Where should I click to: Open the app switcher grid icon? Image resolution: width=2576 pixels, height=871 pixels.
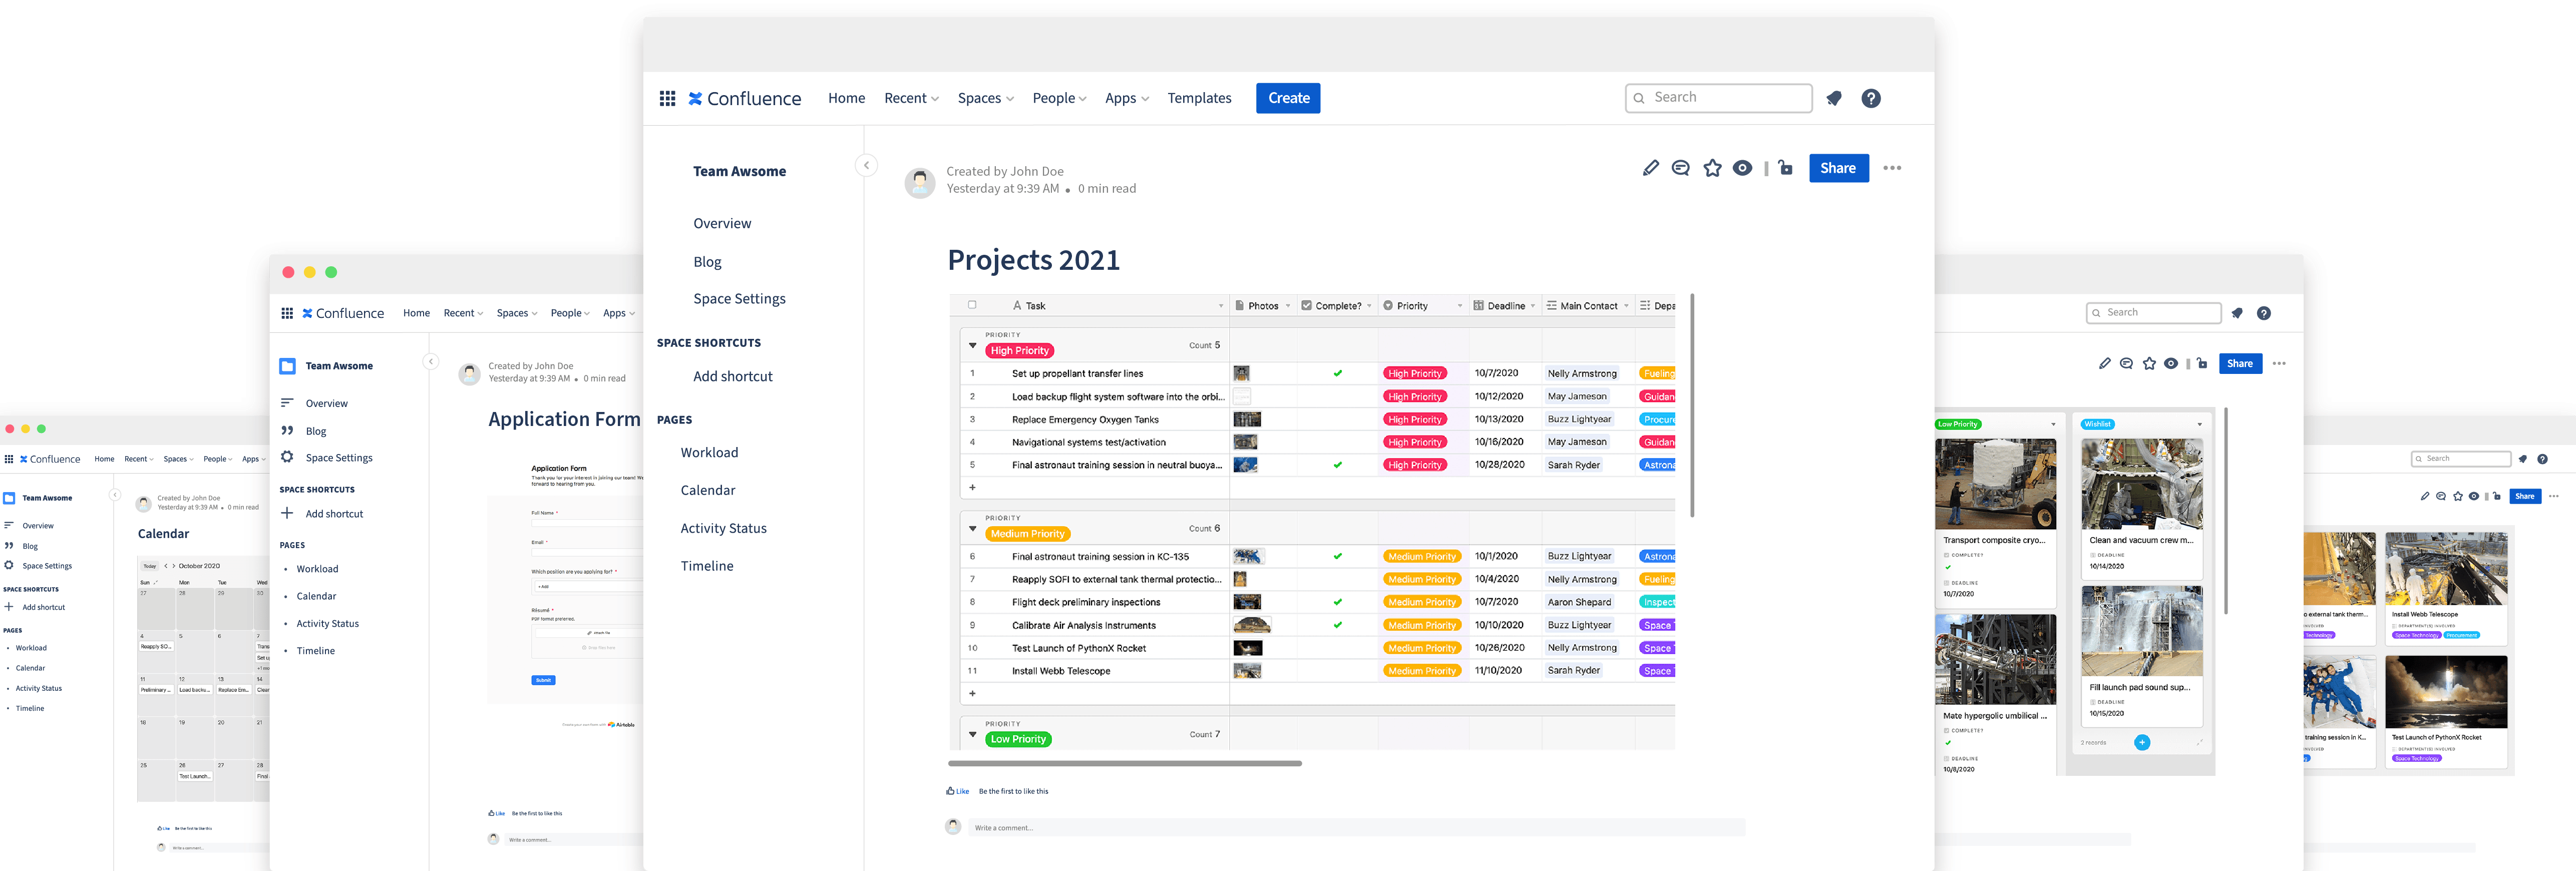tap(668, 97)
